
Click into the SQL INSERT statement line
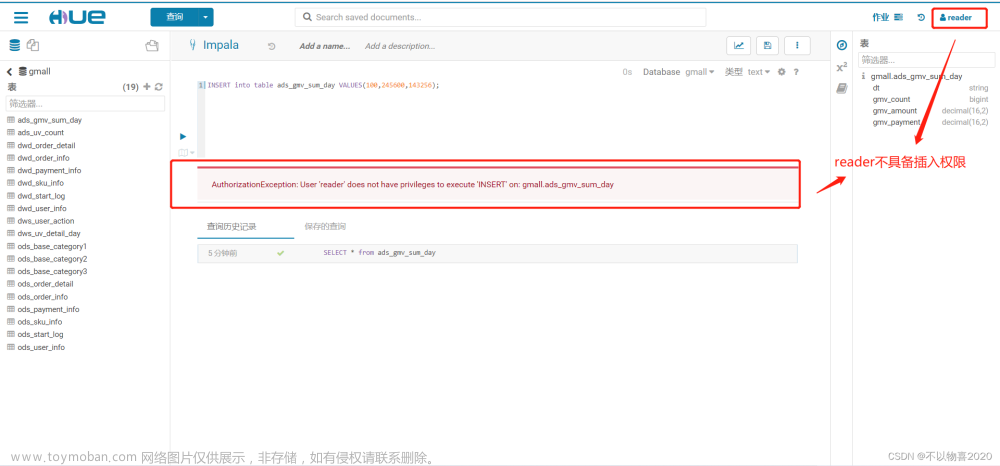click(x=323, y=85)
